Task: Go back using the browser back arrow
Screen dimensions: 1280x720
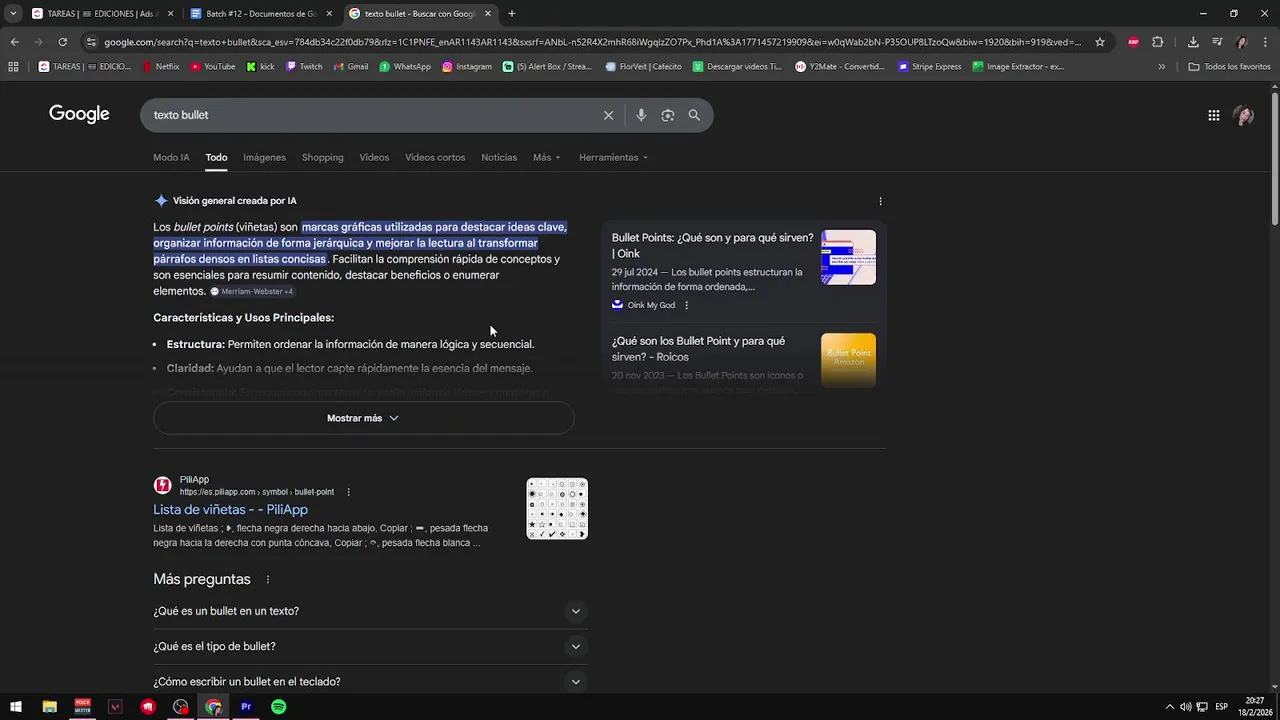Action: pyautogui.click(x=14, y=42)
